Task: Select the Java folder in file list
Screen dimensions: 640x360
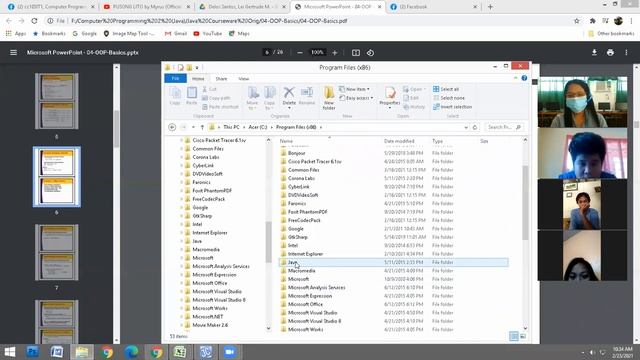Action: pyautogui.click(x=394, y=262)
